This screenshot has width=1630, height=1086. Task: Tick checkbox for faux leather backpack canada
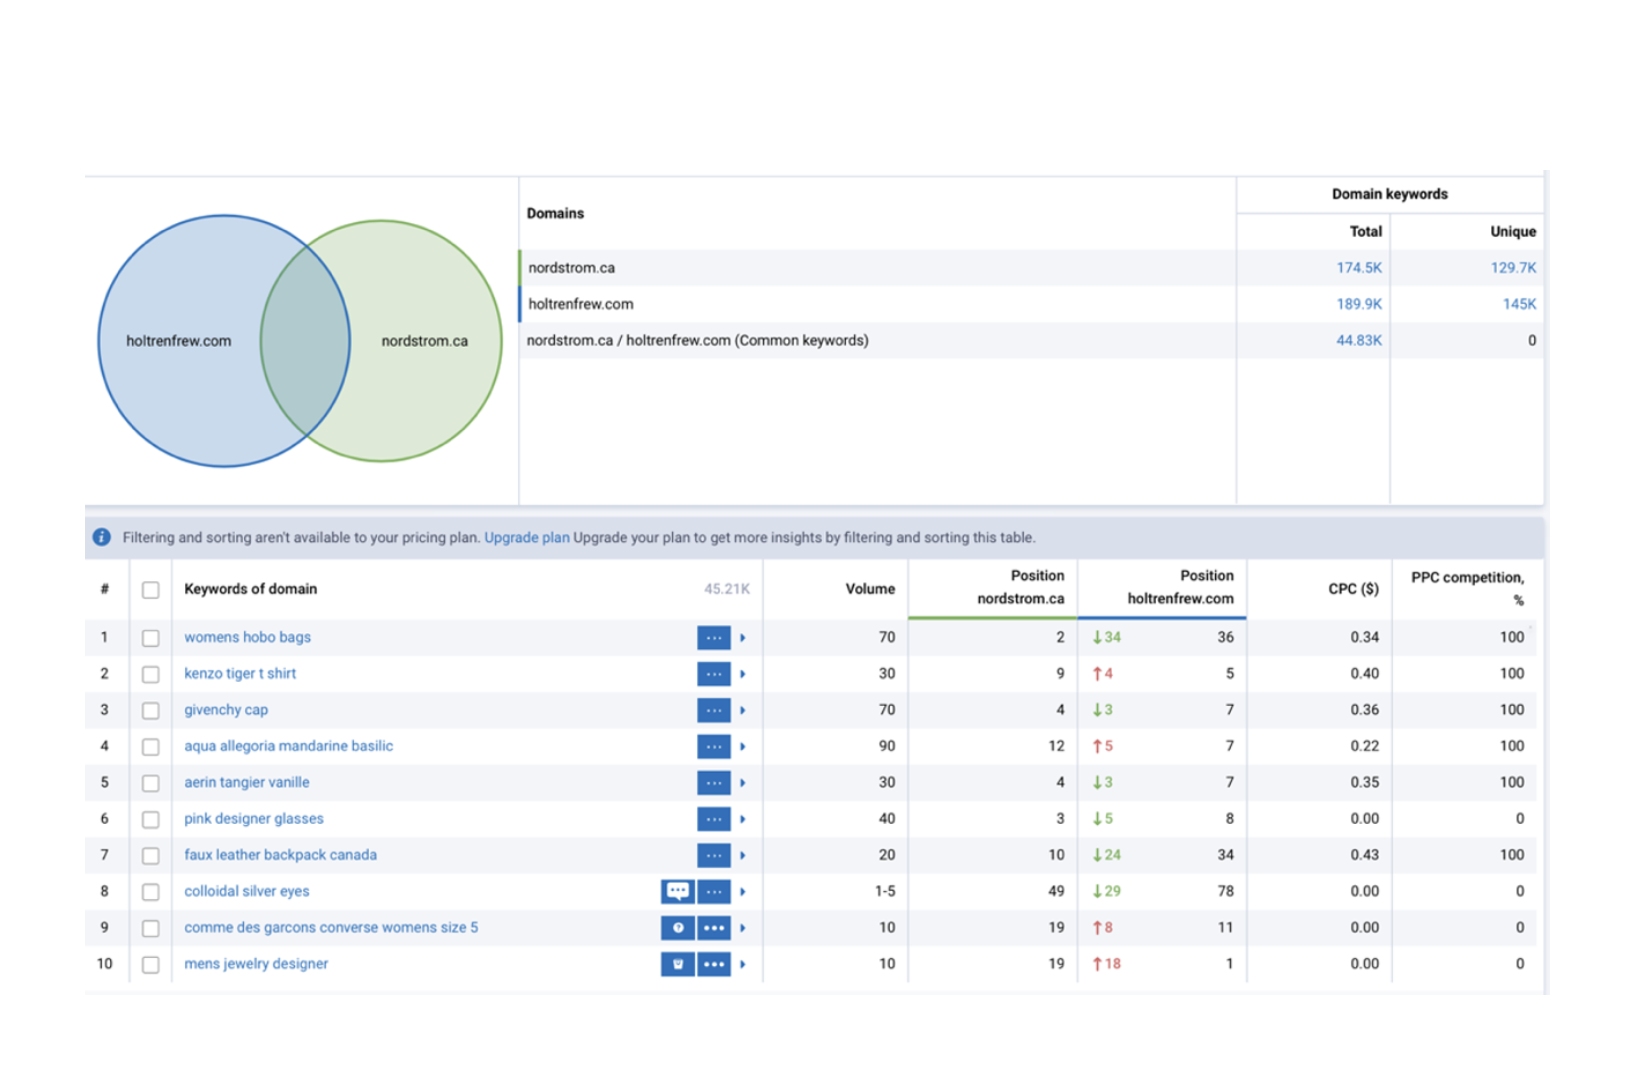pos(150,856)
